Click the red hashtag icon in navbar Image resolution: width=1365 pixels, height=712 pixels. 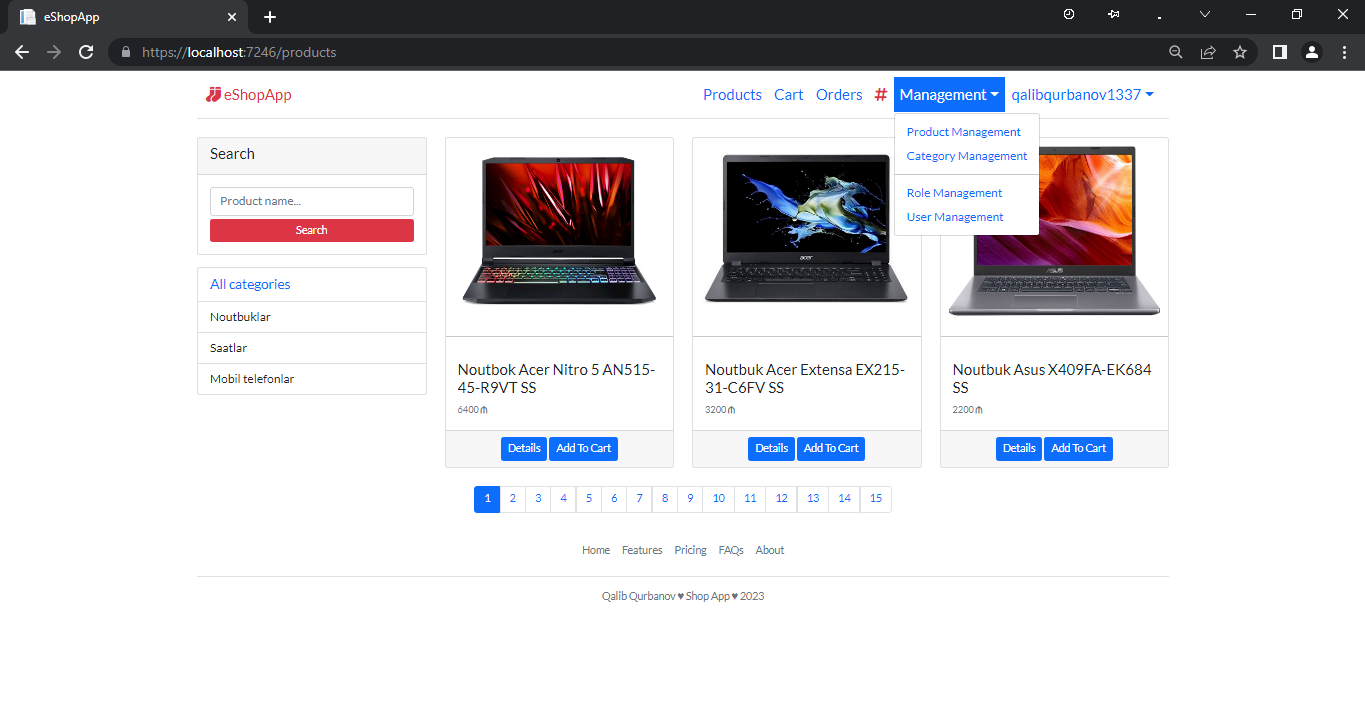click(881, 95)
